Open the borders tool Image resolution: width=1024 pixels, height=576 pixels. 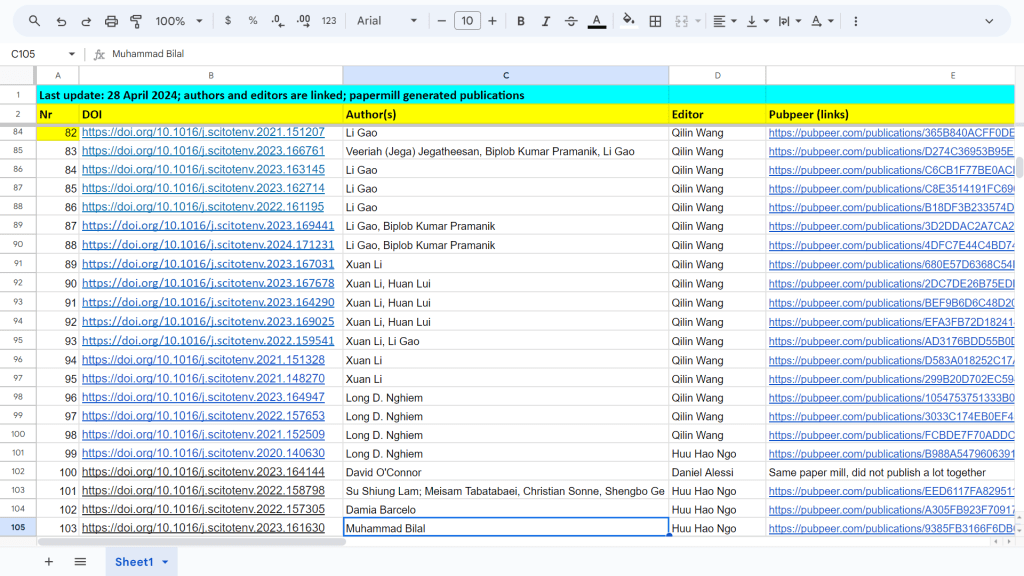[655, 21]
